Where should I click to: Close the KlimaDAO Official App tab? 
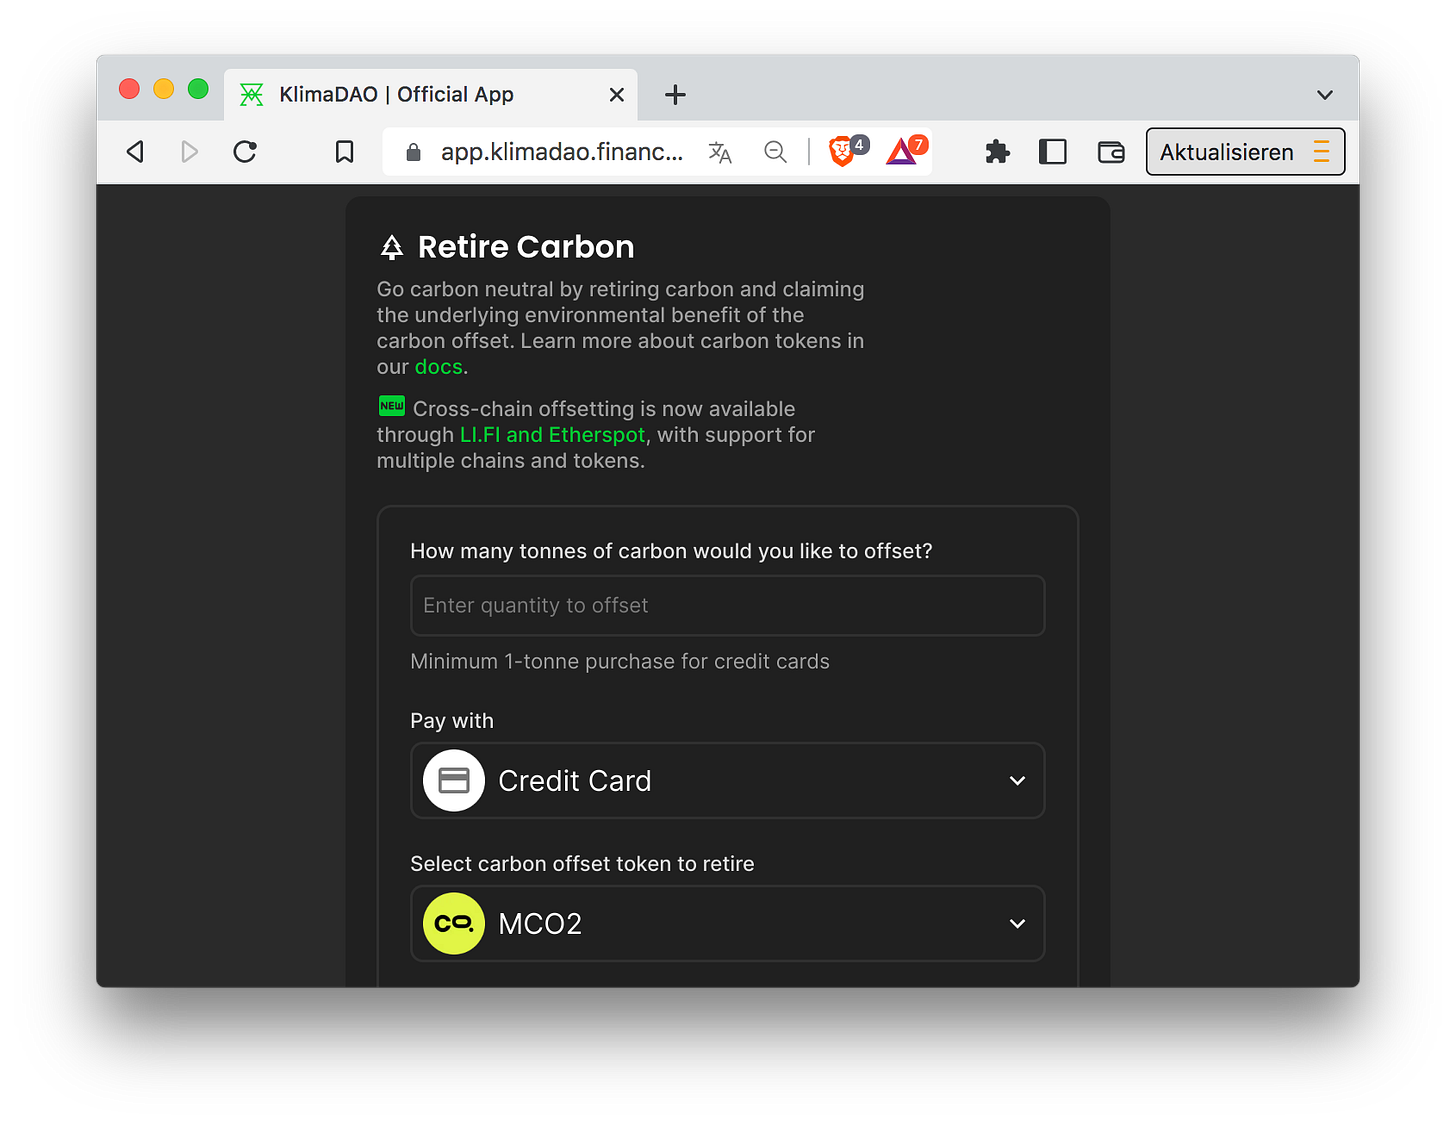617,95
